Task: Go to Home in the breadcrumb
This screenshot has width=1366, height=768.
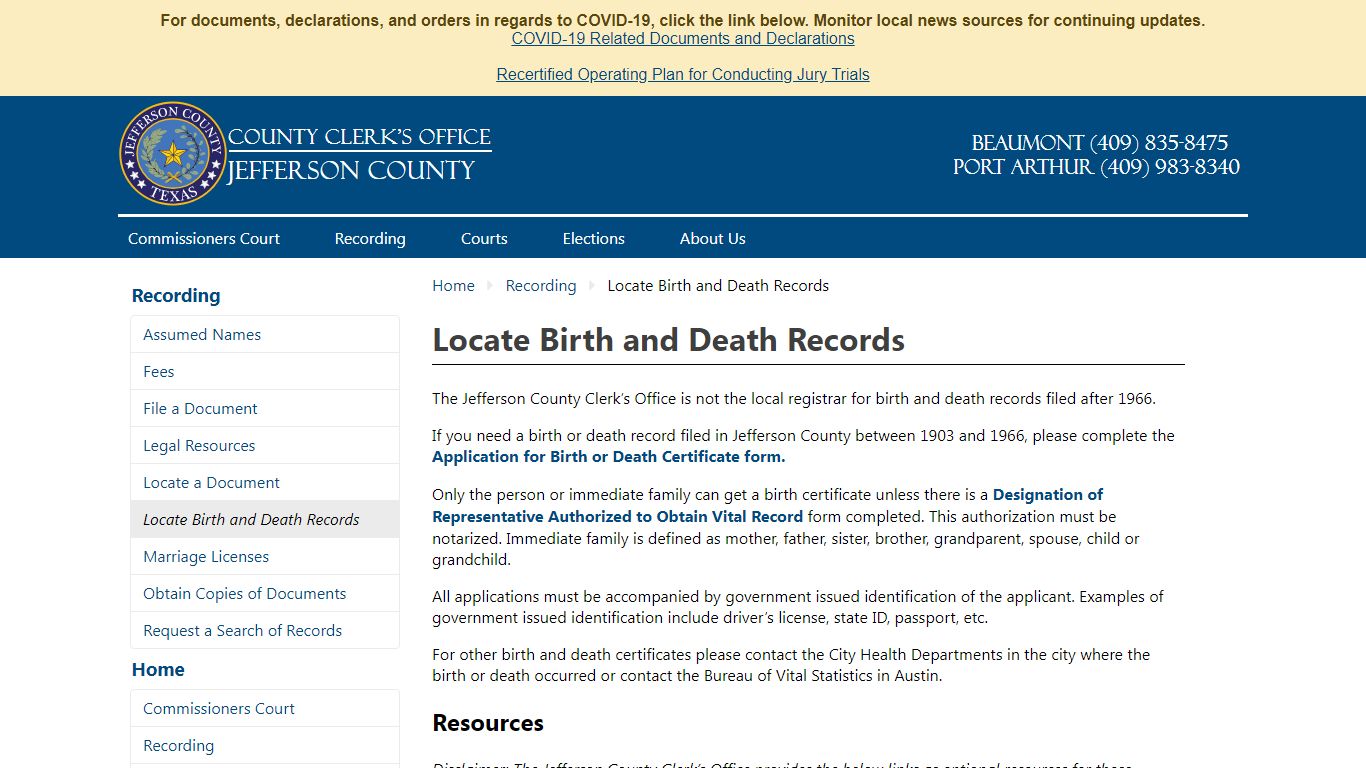Action: pos(453,285)
